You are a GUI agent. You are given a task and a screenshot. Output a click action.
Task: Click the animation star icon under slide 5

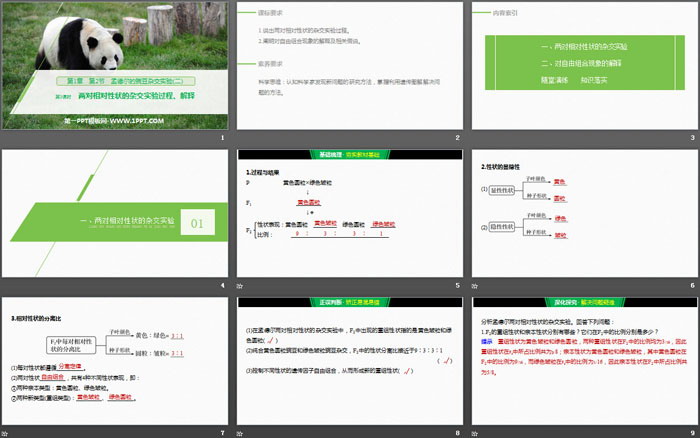[240, 286]
